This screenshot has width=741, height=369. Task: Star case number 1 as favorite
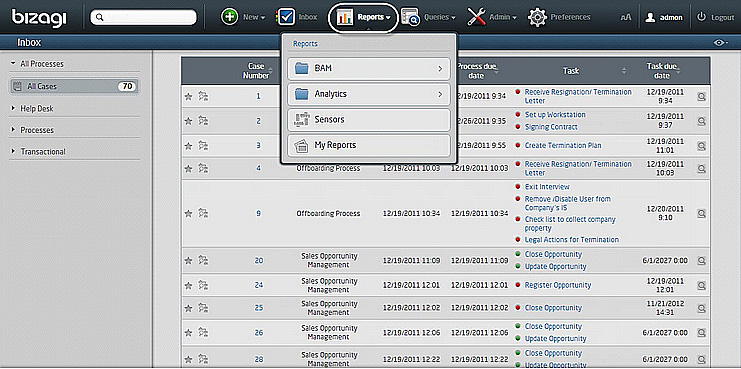188,96
